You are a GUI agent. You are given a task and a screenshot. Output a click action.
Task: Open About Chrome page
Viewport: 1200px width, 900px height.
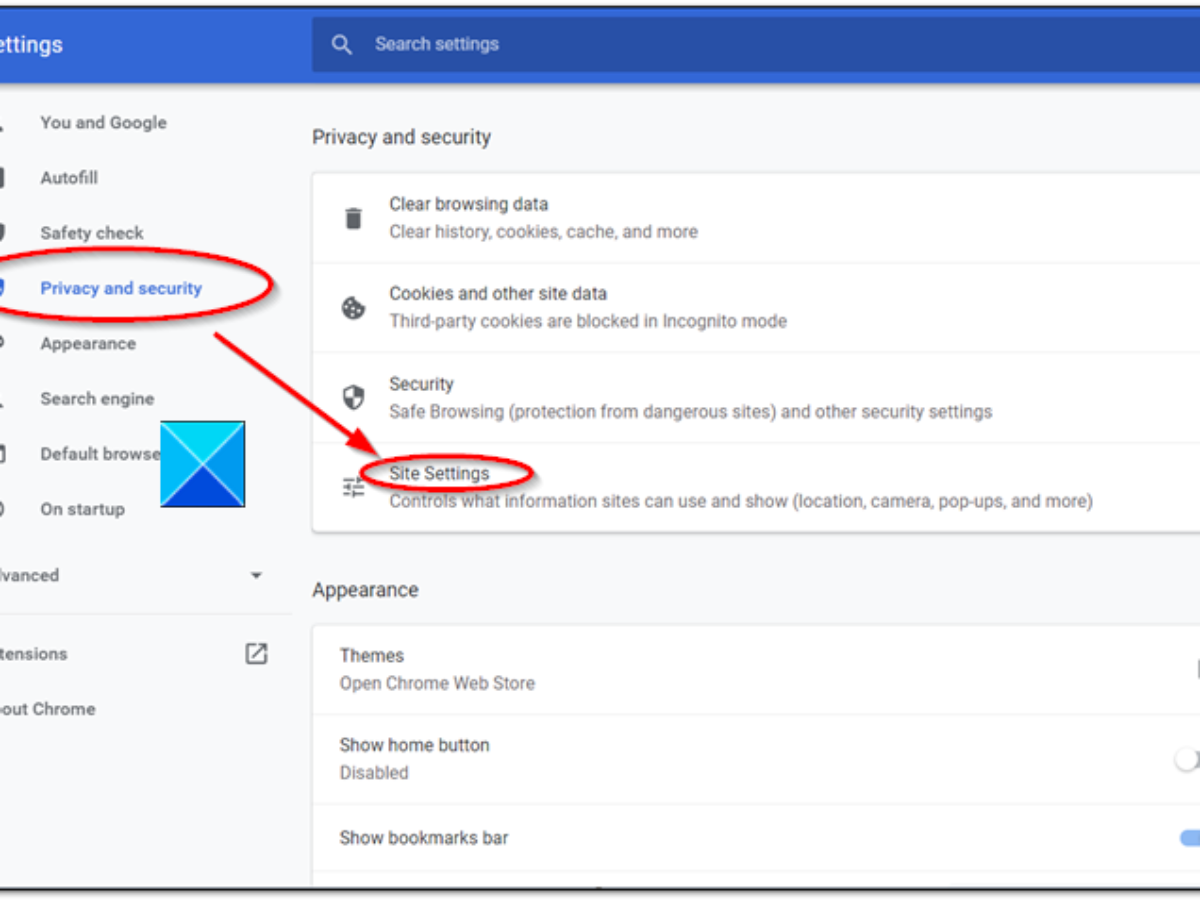pos(47,709)
